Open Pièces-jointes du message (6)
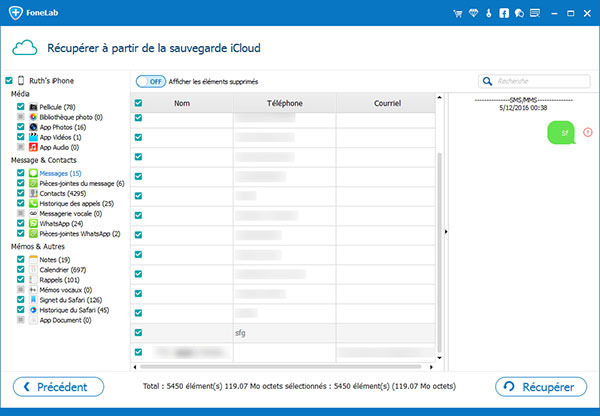Viewport: 600px width, 416px height. coord(82,183)
